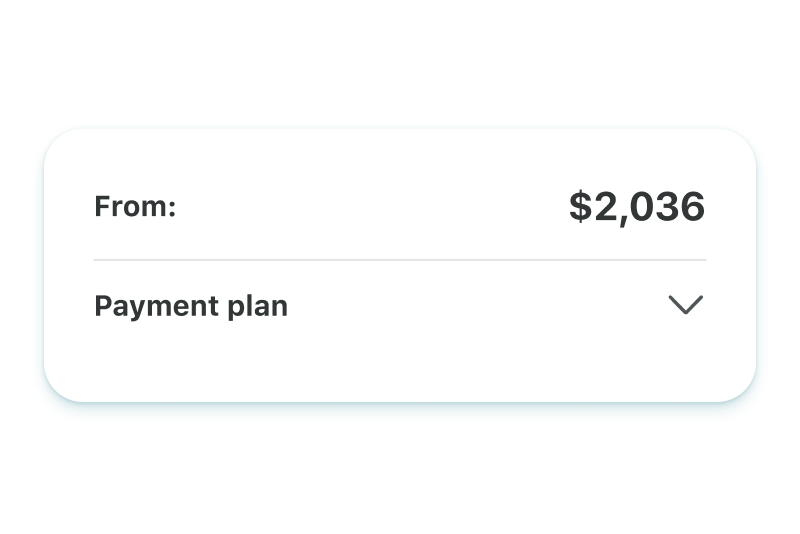This screenshot has height=534, width=800.
Task: Hit the chevron at the card's right edge
Action: tap(685, 305)
